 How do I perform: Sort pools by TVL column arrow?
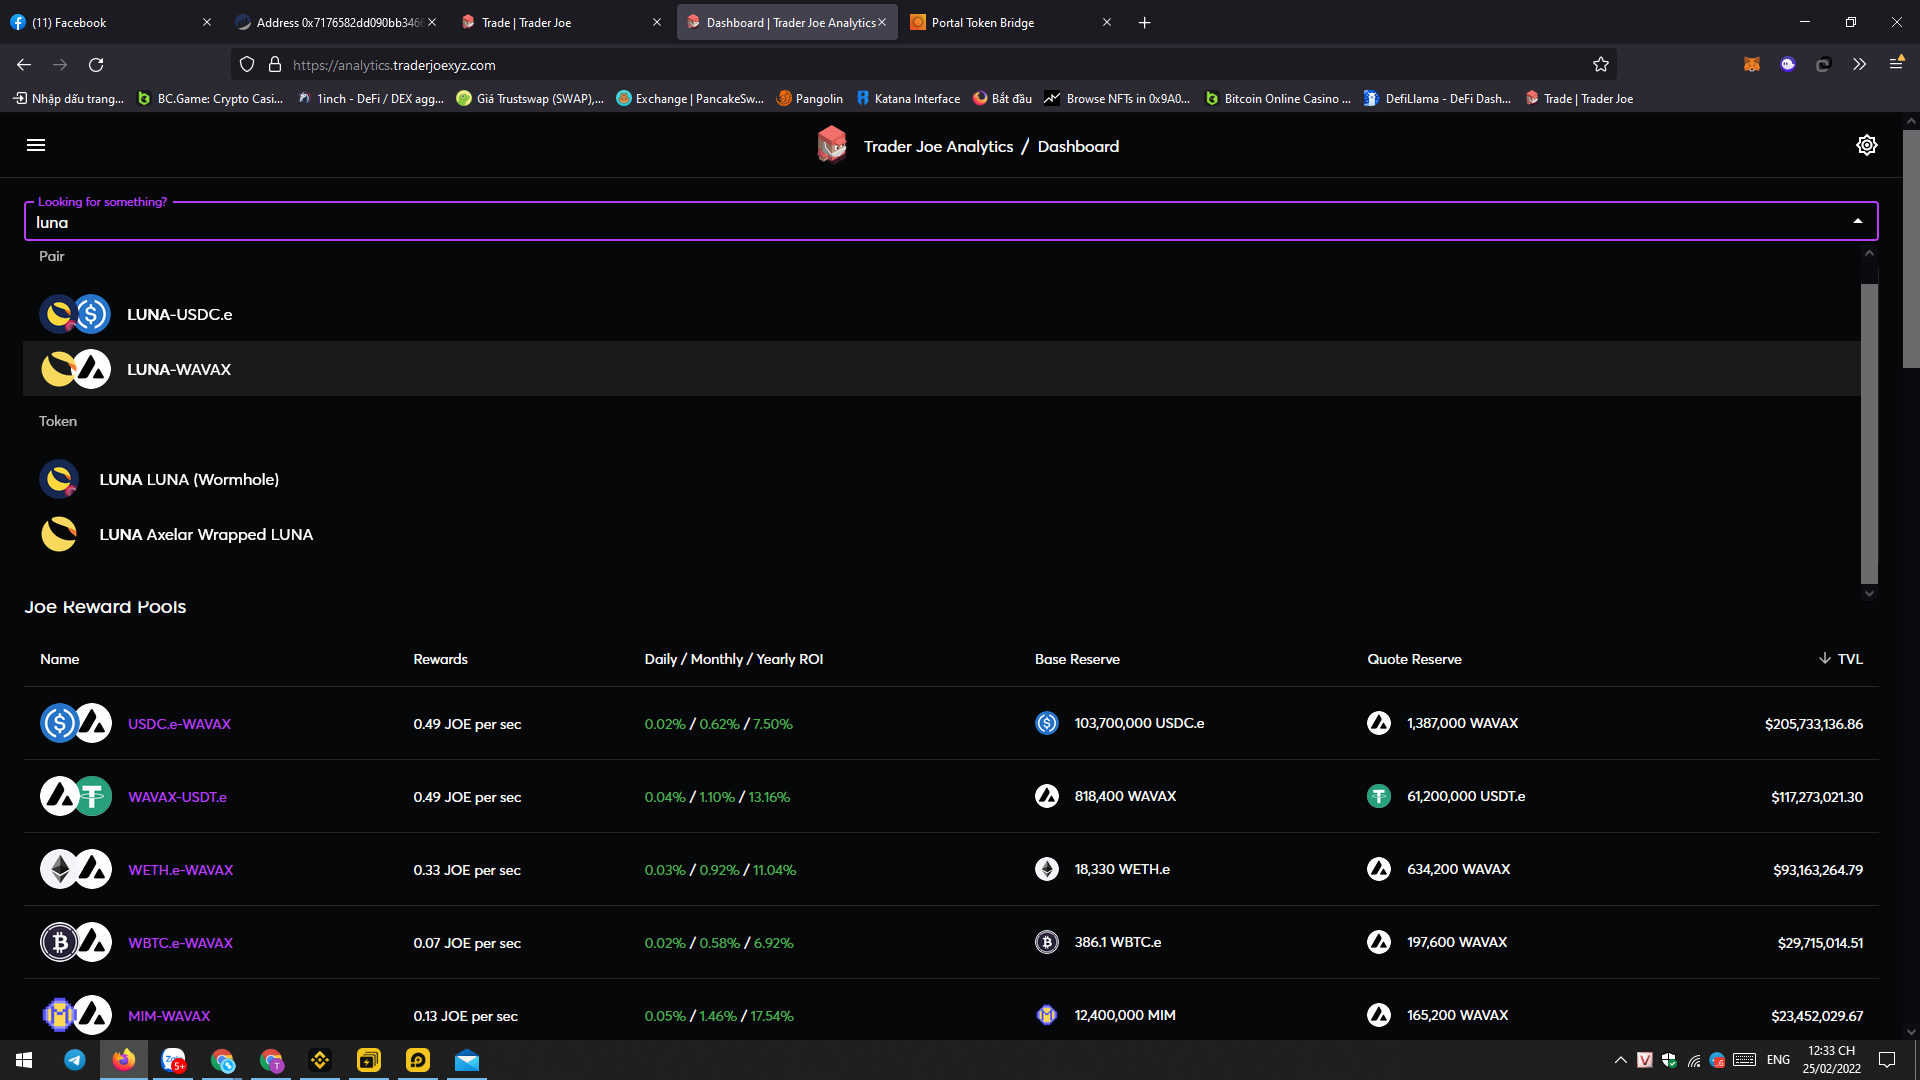1825,658
